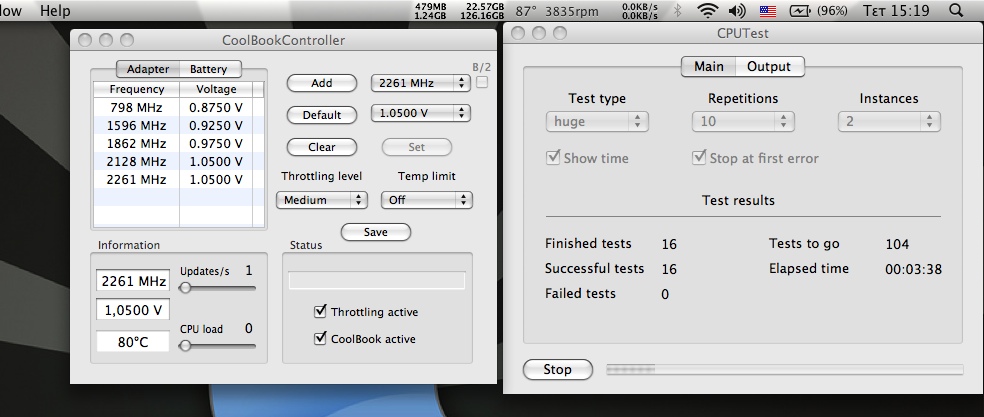984x417 pixels.
Task: Open the Temp limit Off dropdown
Action: 426,200
